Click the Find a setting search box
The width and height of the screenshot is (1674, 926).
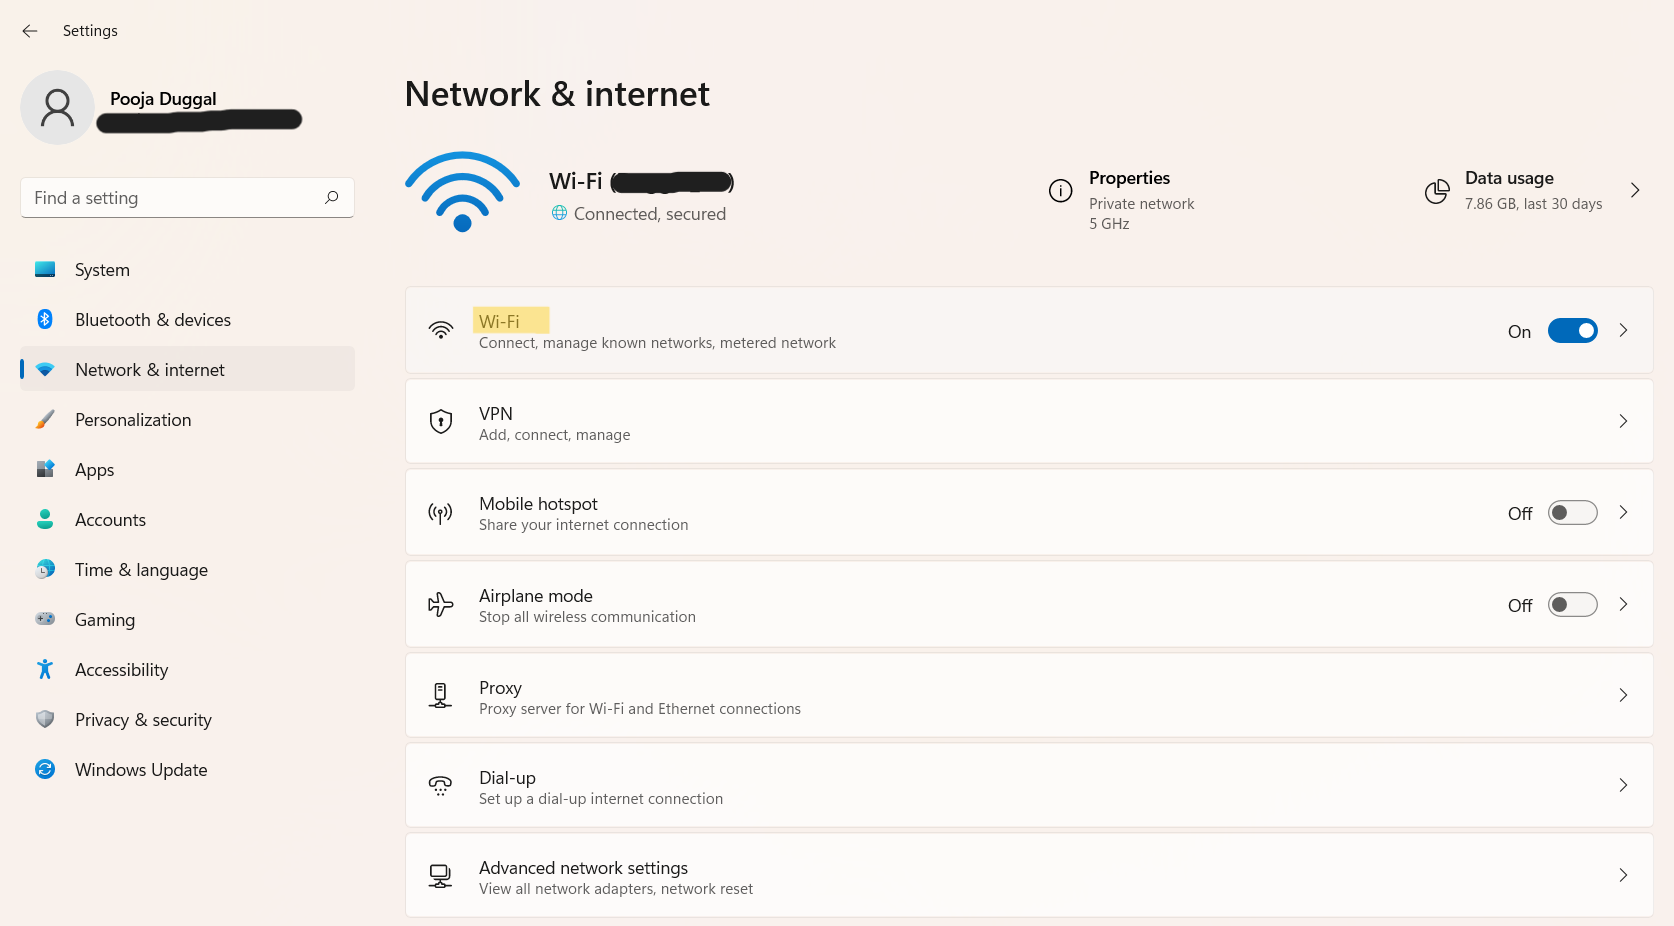tap(175, 198)
